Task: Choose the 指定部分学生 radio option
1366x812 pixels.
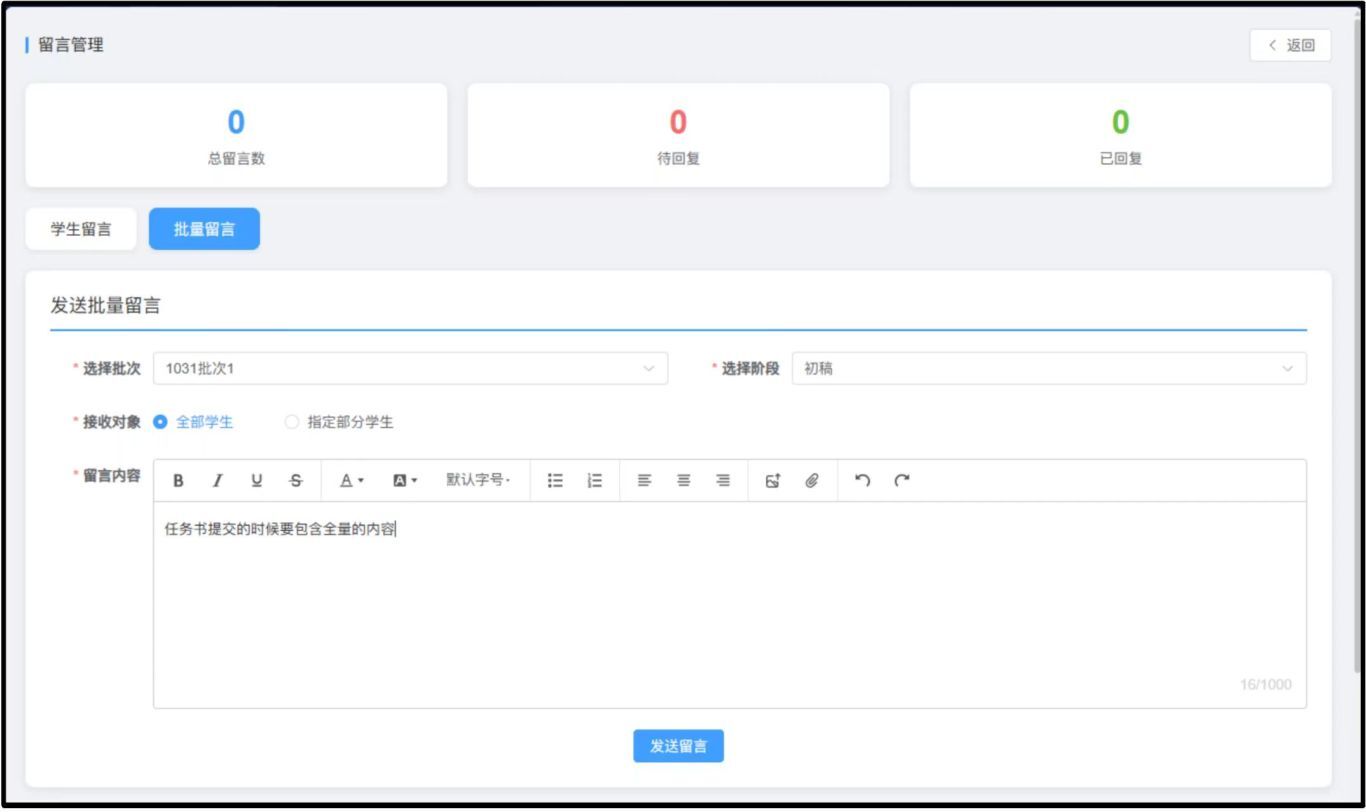Action: tap(292, 422)
